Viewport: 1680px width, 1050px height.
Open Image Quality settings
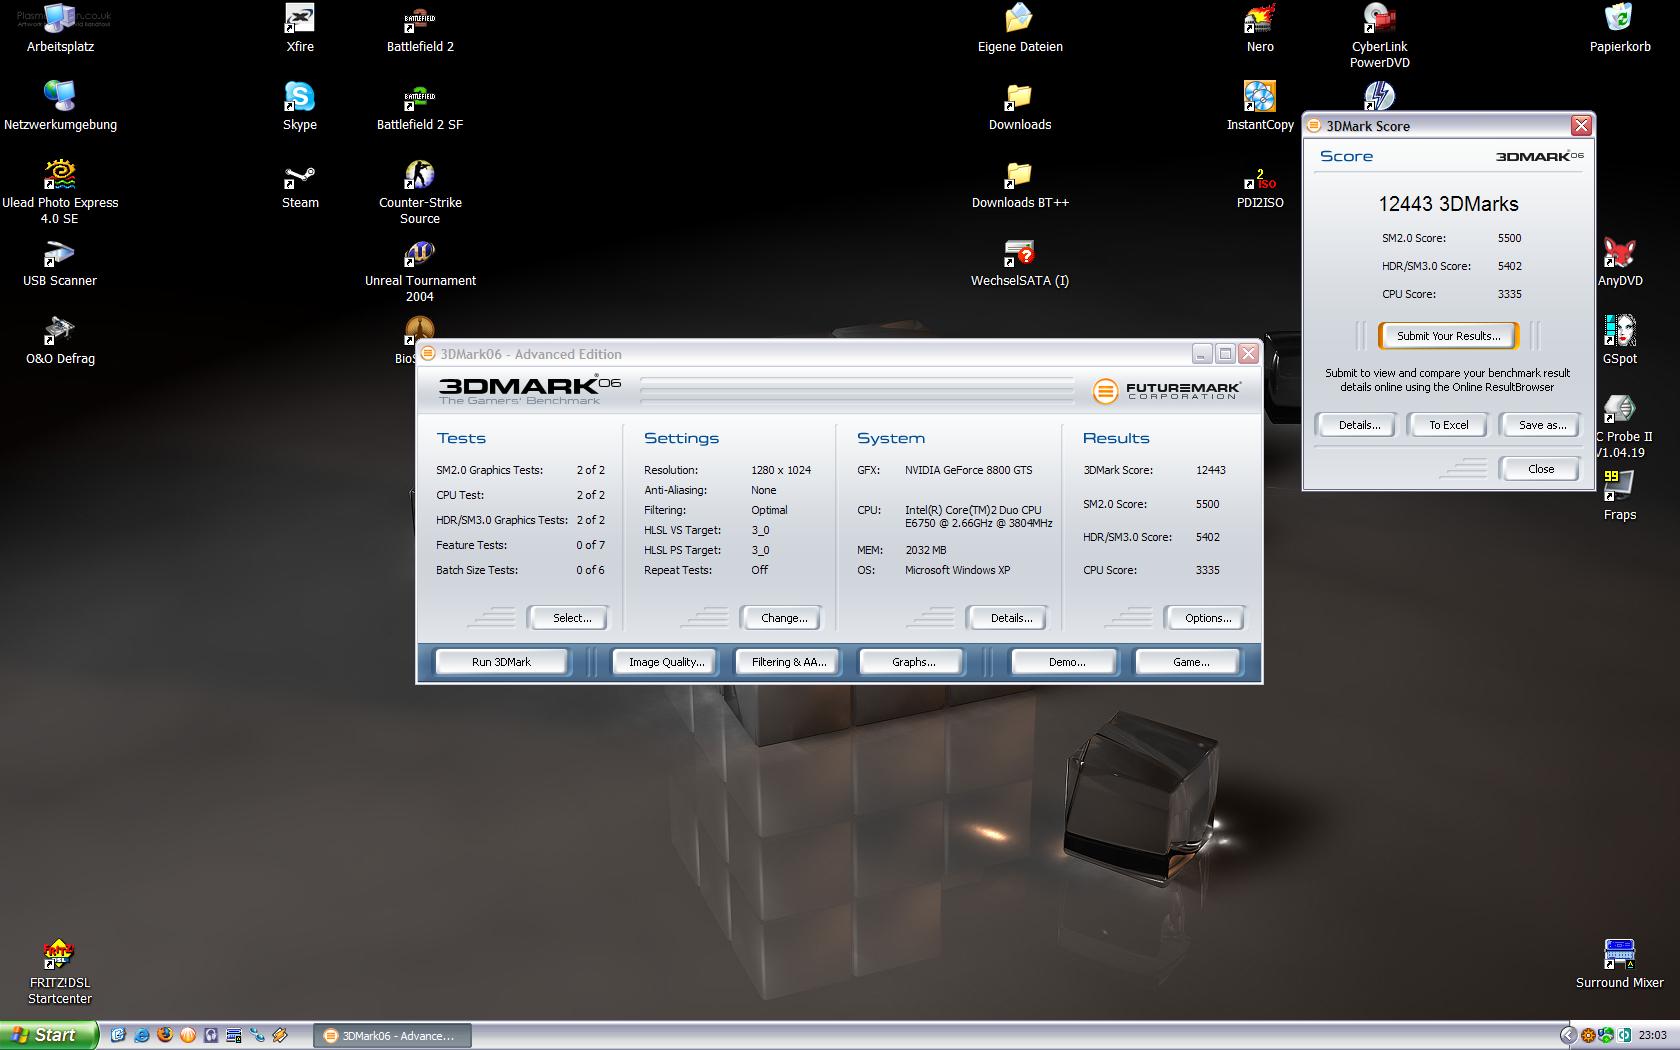[666, 662]
